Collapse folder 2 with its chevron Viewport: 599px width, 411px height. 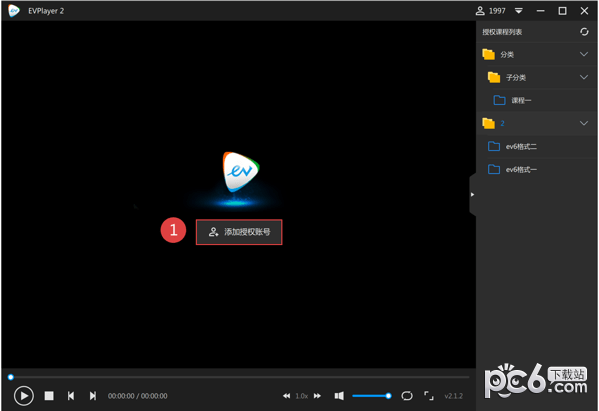tap(584, 123)
